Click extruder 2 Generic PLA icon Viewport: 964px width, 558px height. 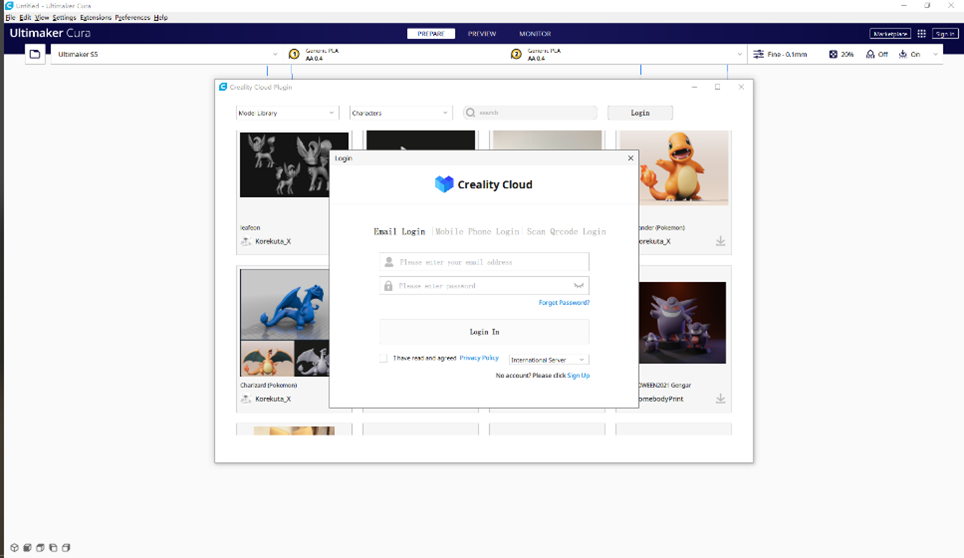(x=516, y=54)
